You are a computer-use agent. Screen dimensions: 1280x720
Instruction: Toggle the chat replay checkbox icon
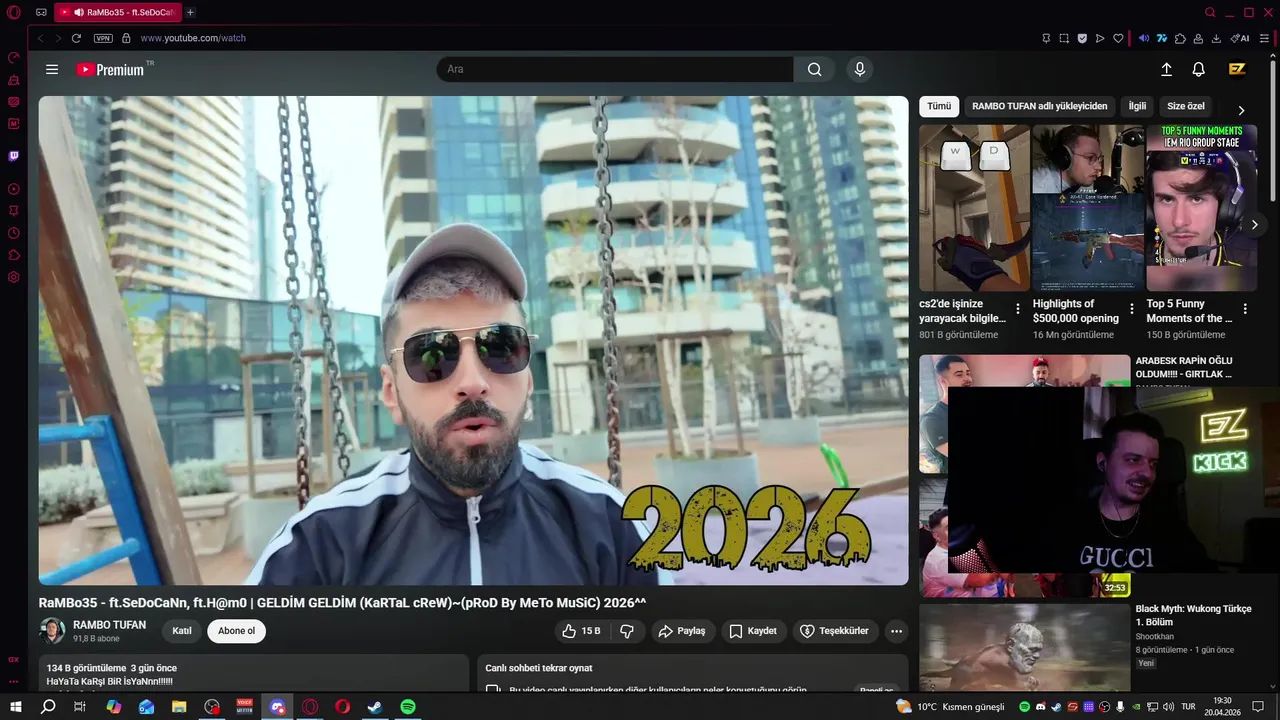click(x=493, y=689)
